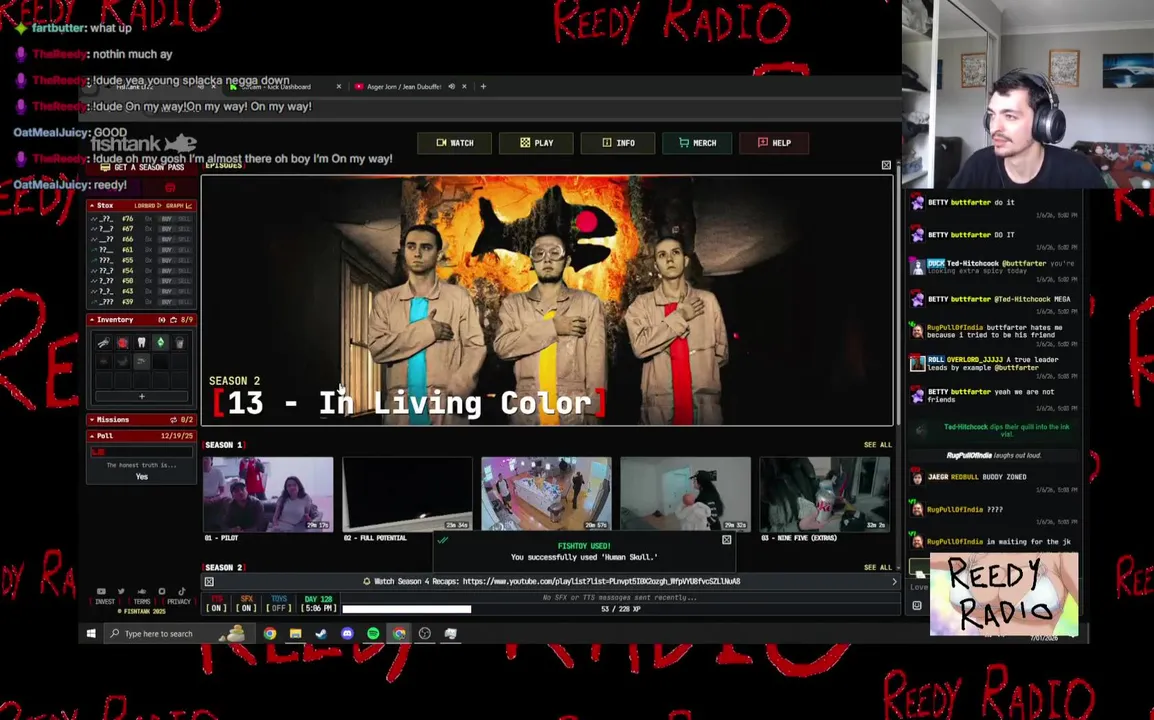
Task: Open Fishtank Twitter social link
Action: coord(121,591)
